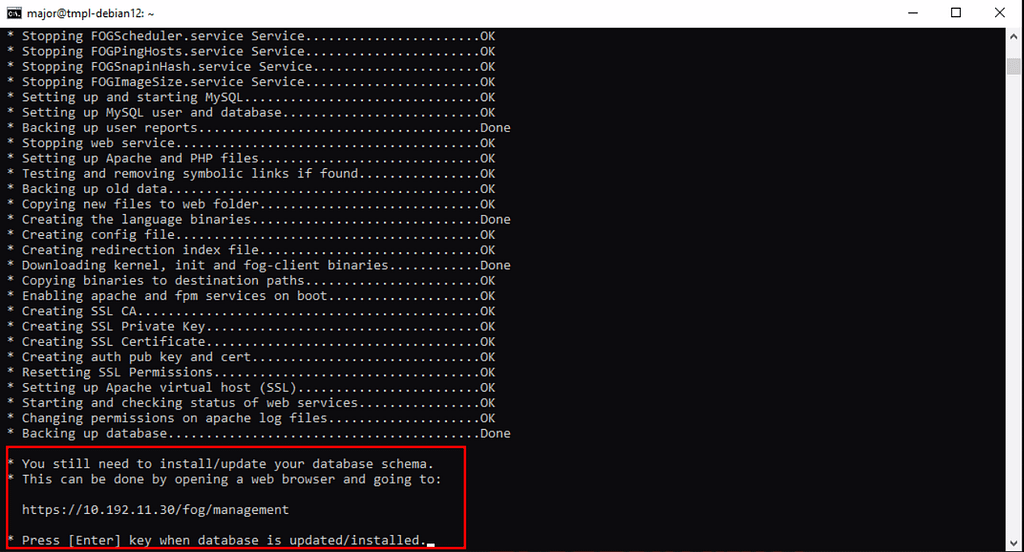
Task: Click the scrollbar up arrow
Action: click(x=1014, y=35)
